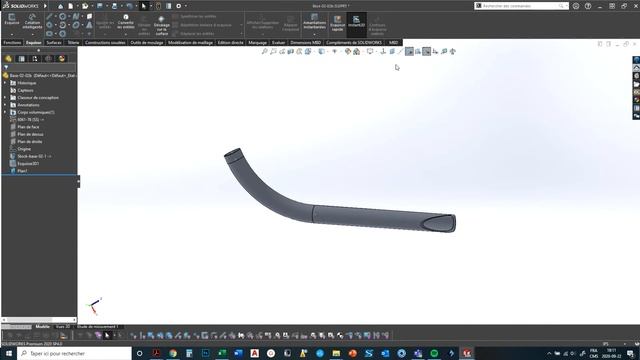640x360 pixels.
Task: Switch to the Esquisse tab
Action: pyautogui.click(x=33, y=42)
